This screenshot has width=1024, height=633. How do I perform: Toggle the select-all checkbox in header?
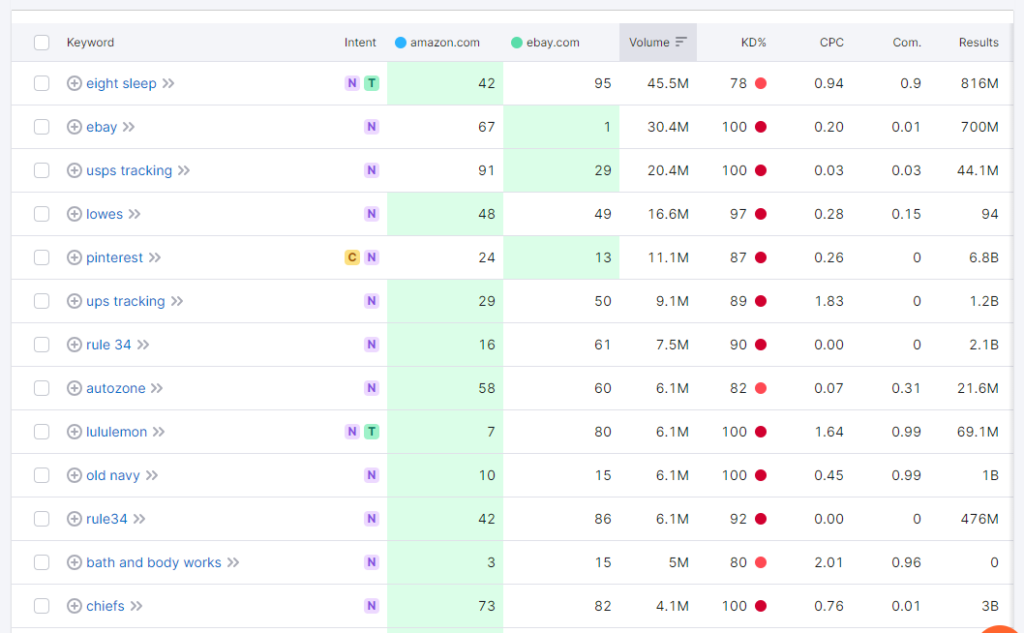[x=42, y=42]
